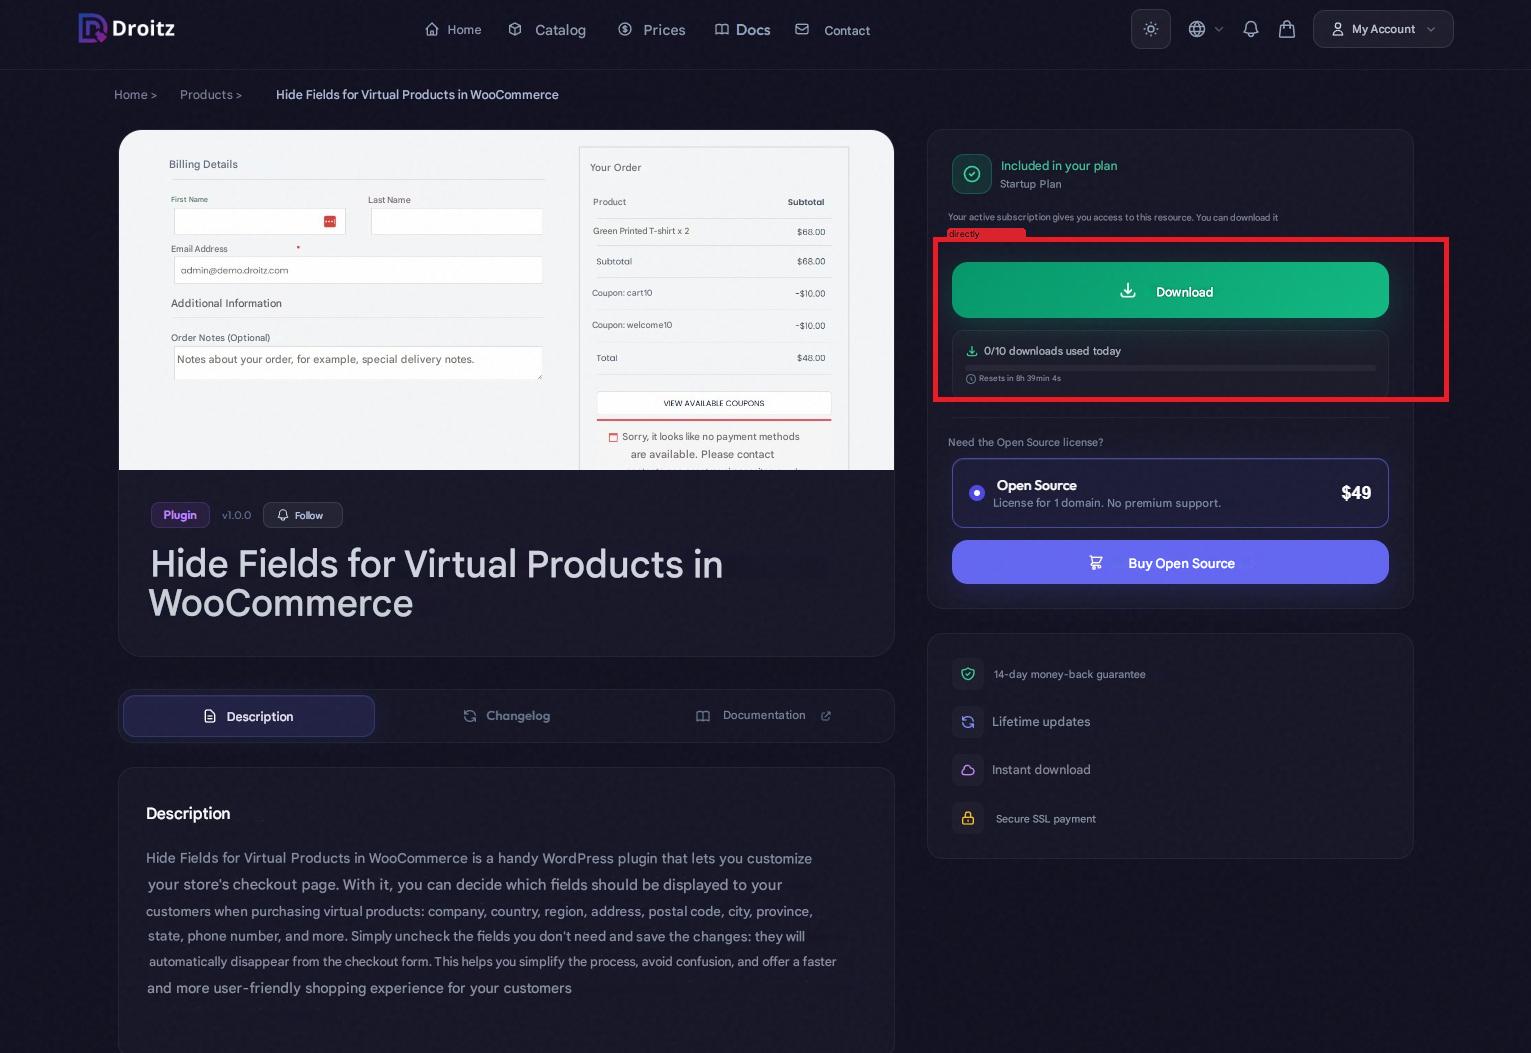The height and width of the screenshot is (1053, 1531).
Task: Open the Prices page
Action: [652, 30]
